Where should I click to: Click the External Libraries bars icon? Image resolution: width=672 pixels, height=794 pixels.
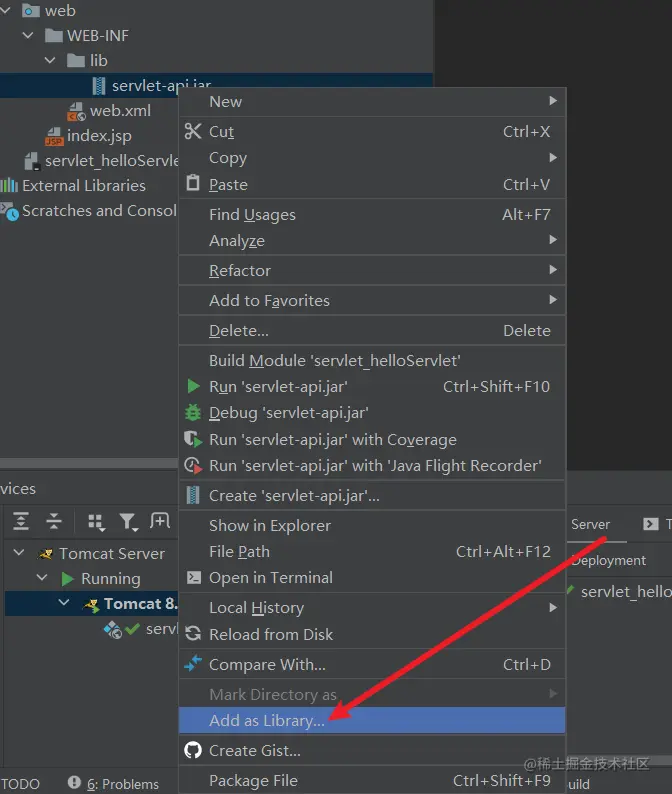coord(9,185)
